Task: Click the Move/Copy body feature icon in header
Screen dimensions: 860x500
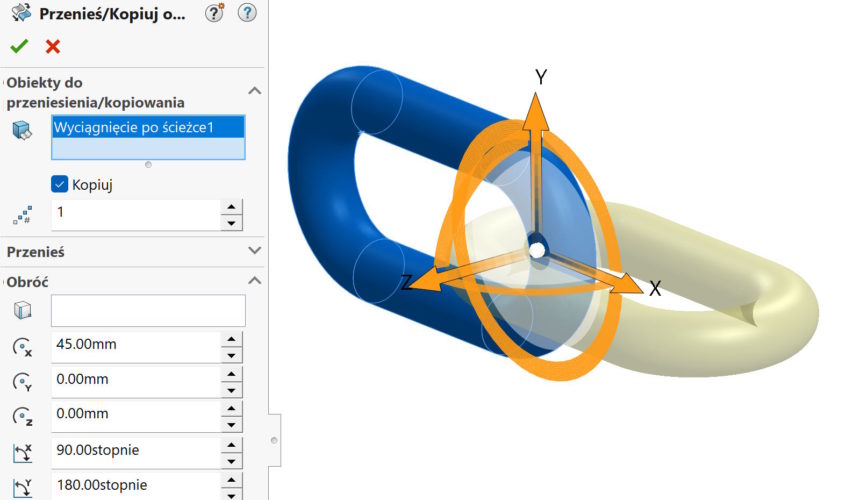Action: click(19, 13)
